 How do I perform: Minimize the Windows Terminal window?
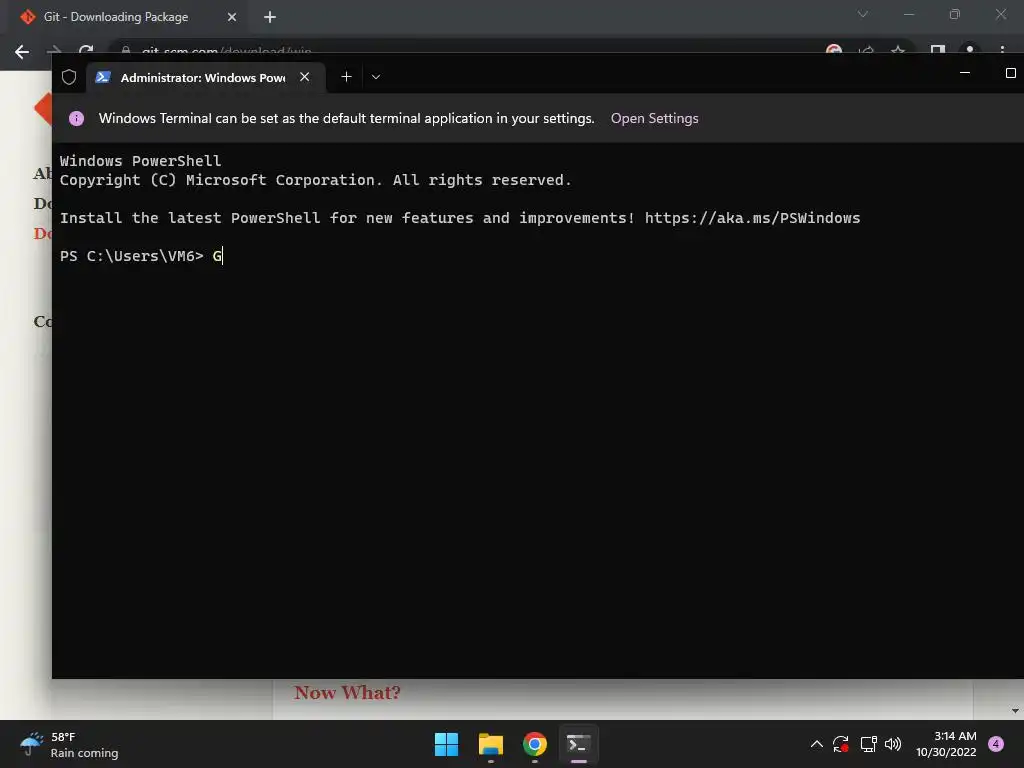pyautogui.click(x=965, y=73)
